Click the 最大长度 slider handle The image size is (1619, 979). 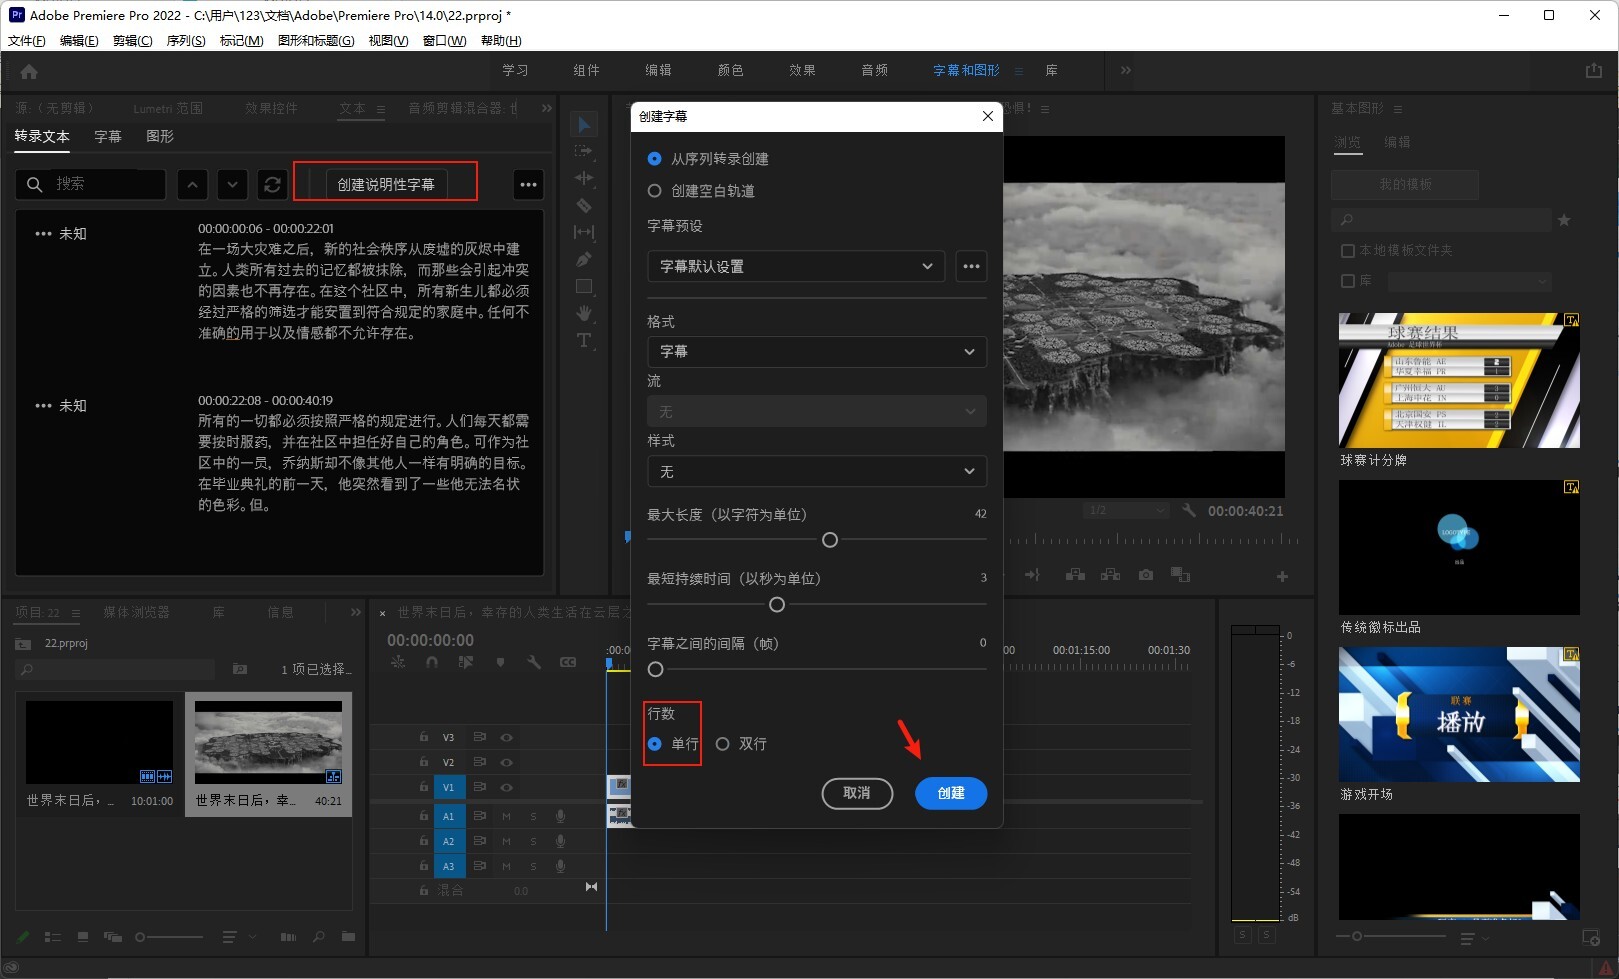coord(829,540)
